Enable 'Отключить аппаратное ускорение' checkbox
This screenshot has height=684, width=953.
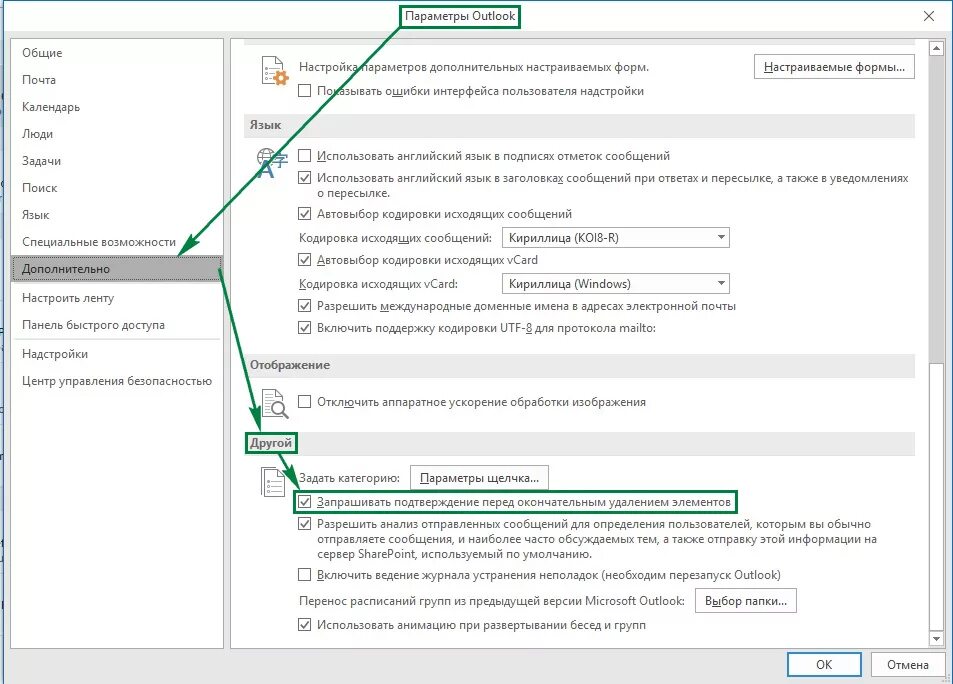point(304,402)
